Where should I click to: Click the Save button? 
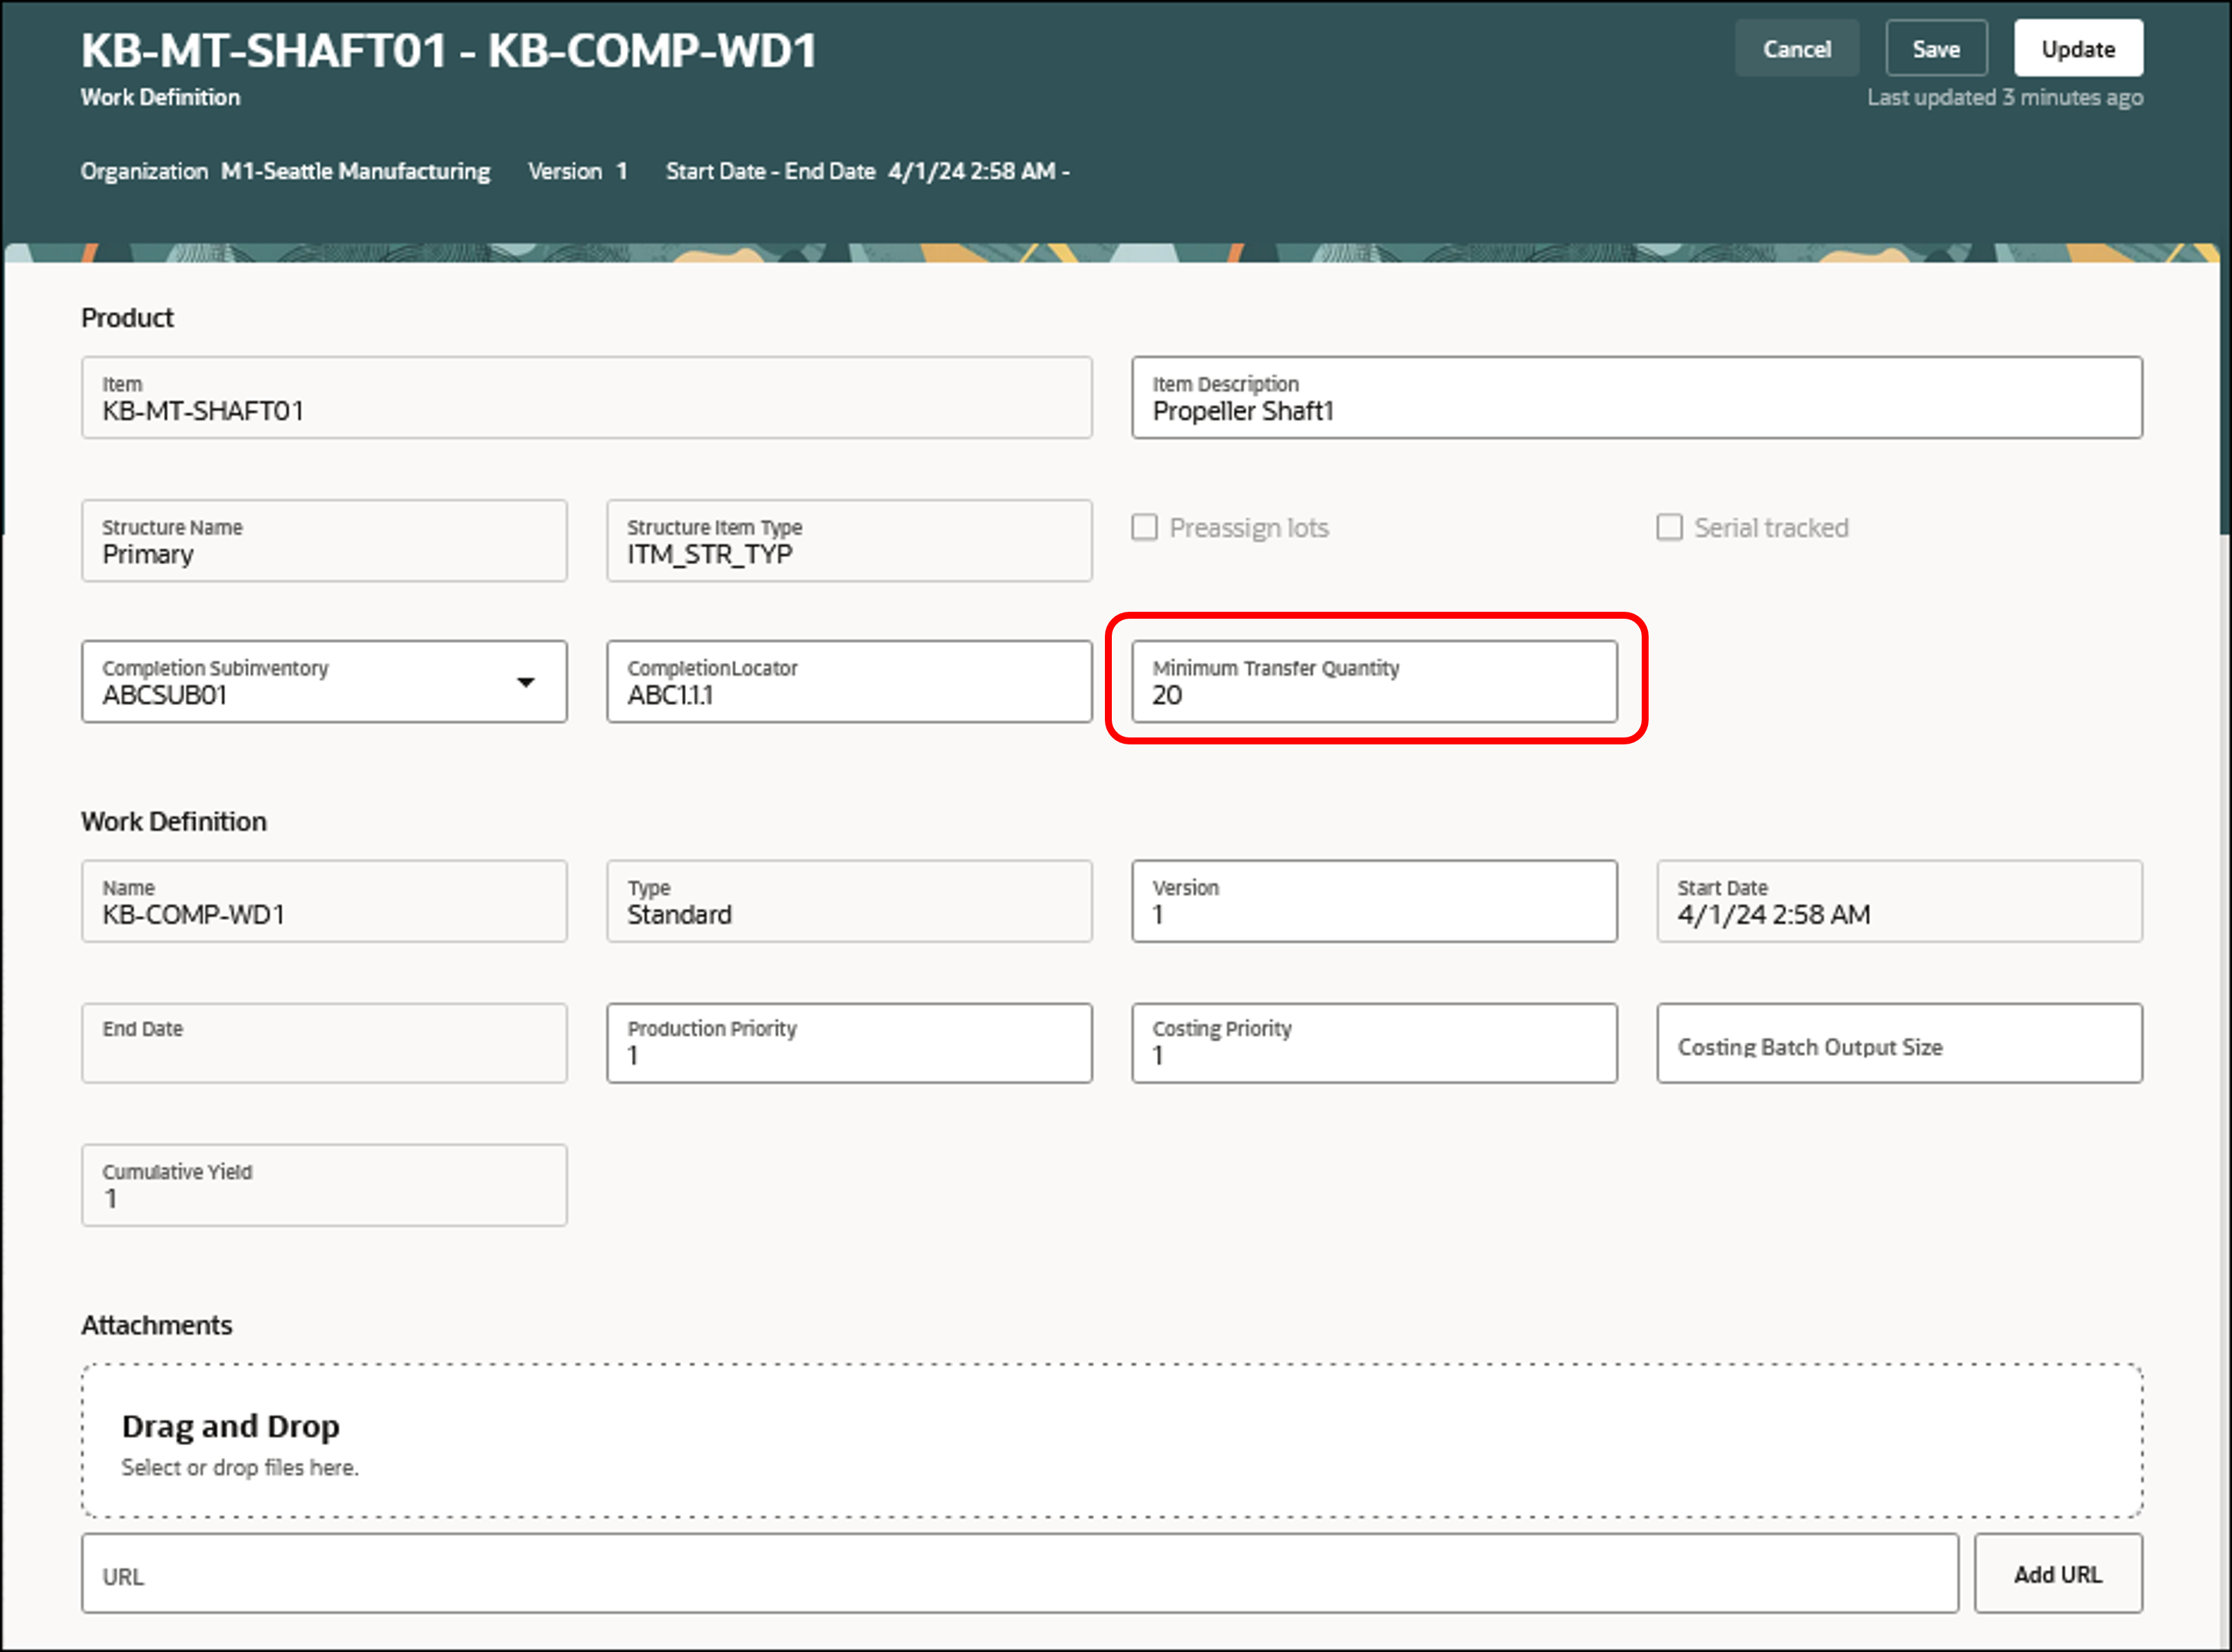[1935, 49]
